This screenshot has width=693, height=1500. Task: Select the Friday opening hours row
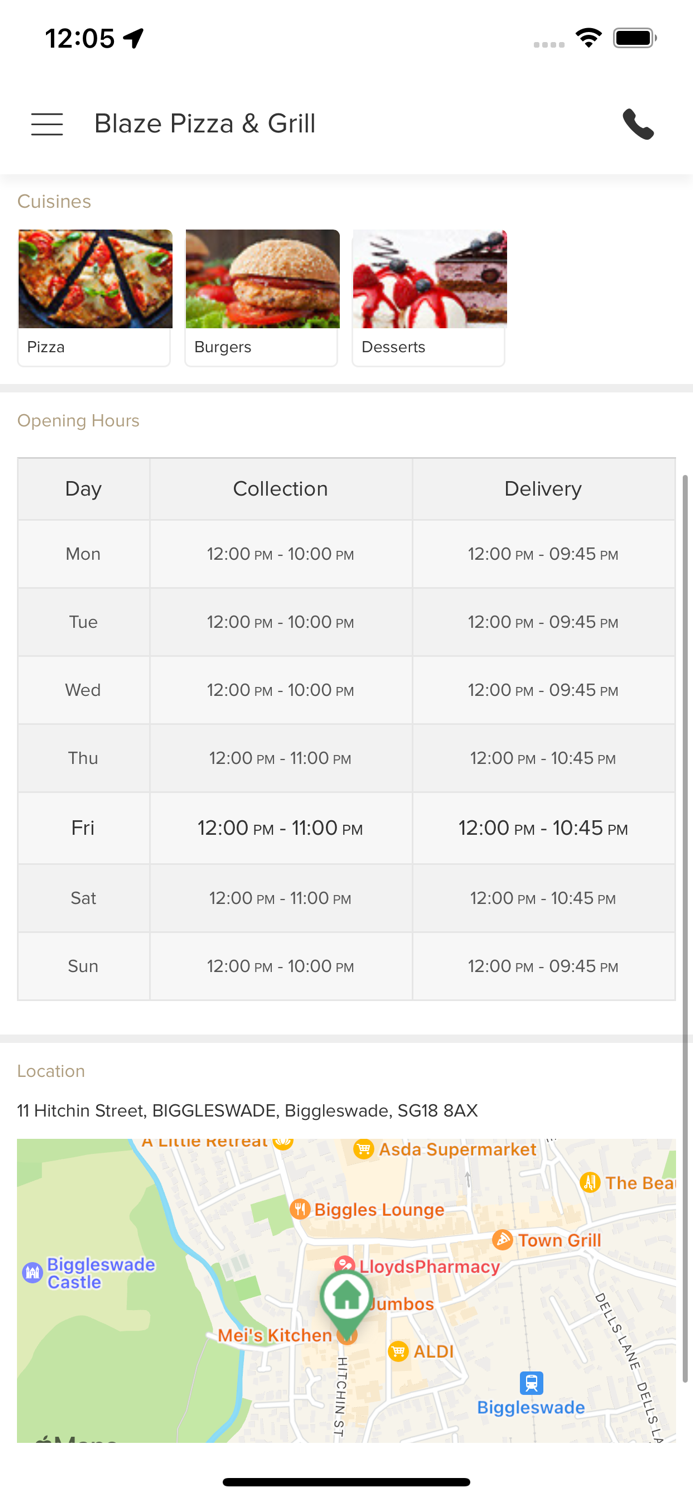346,828
